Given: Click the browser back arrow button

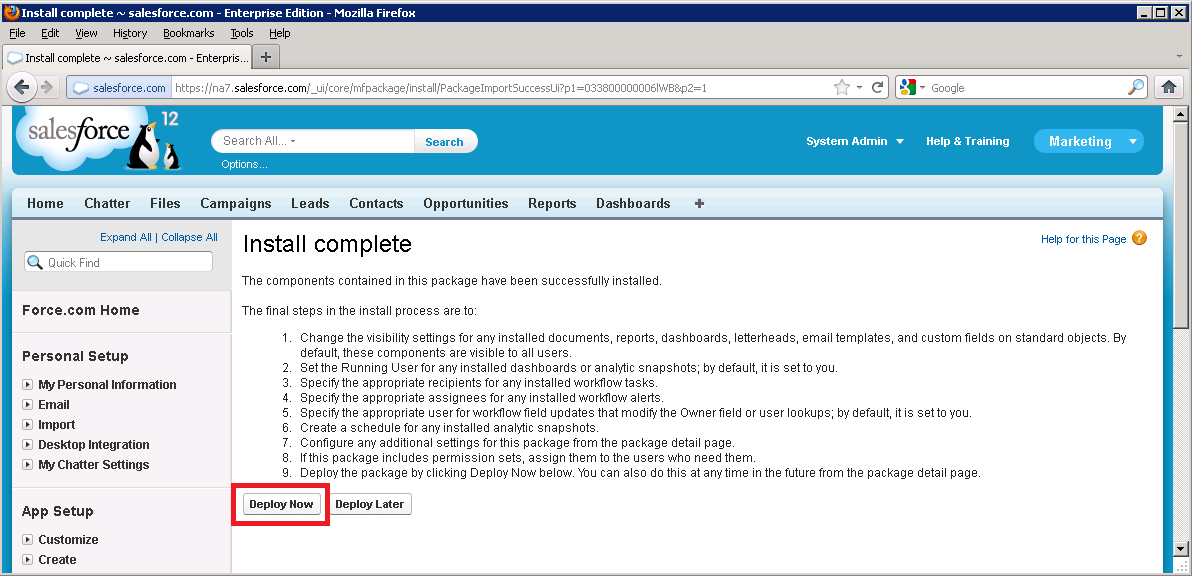Looking at the screenshot, I should point(22,88).
